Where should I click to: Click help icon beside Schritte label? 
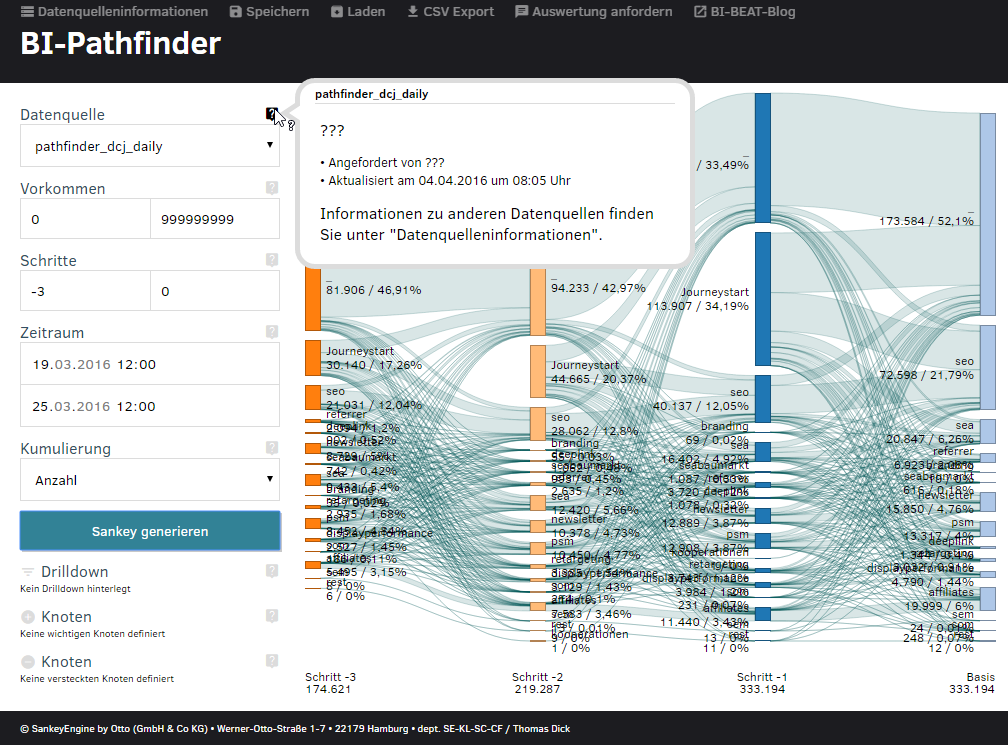point(271,260)
